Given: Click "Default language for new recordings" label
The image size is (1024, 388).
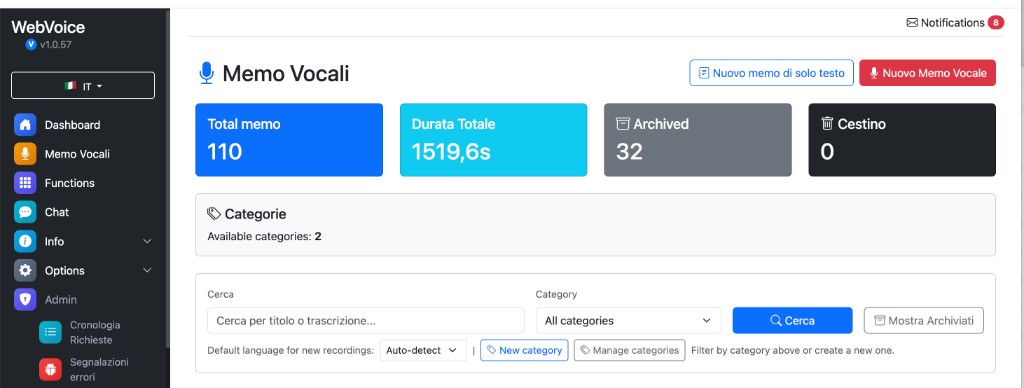Looking at the screenshot, I should pos(291,350).
